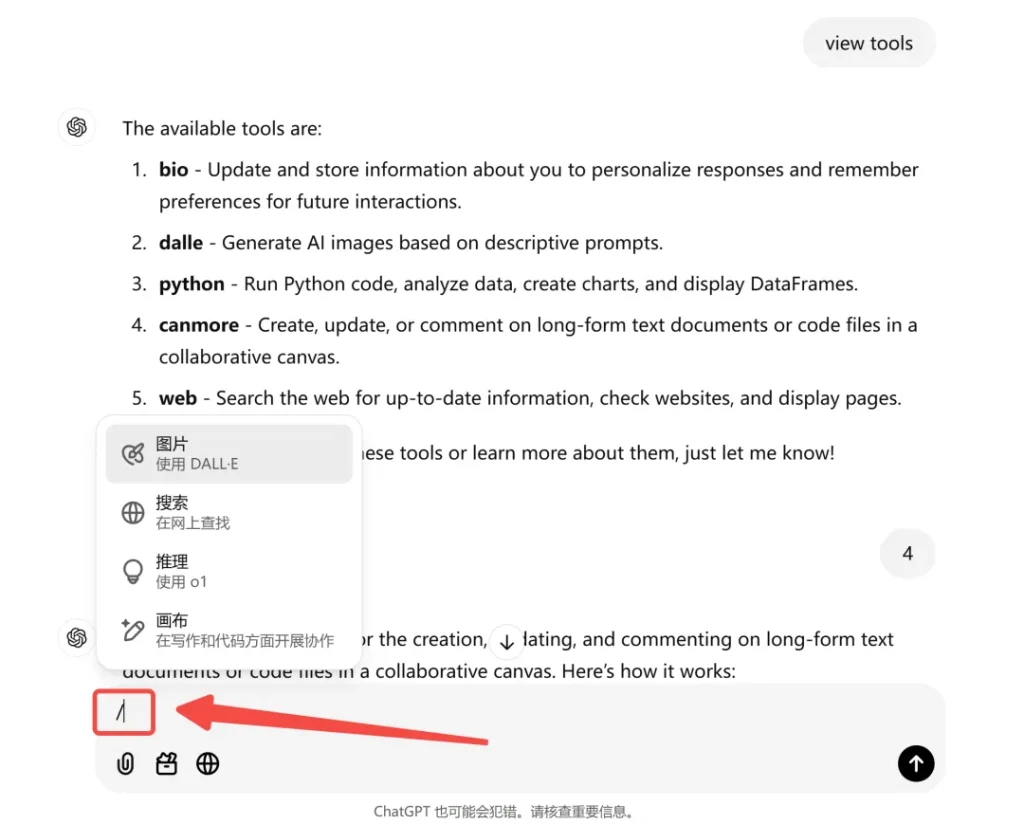This screenshot has height=824, width=1024.
Task: Choose the 搜索 在网上查找 menu option
Action: pyautogui.click(x=229, y=513)
